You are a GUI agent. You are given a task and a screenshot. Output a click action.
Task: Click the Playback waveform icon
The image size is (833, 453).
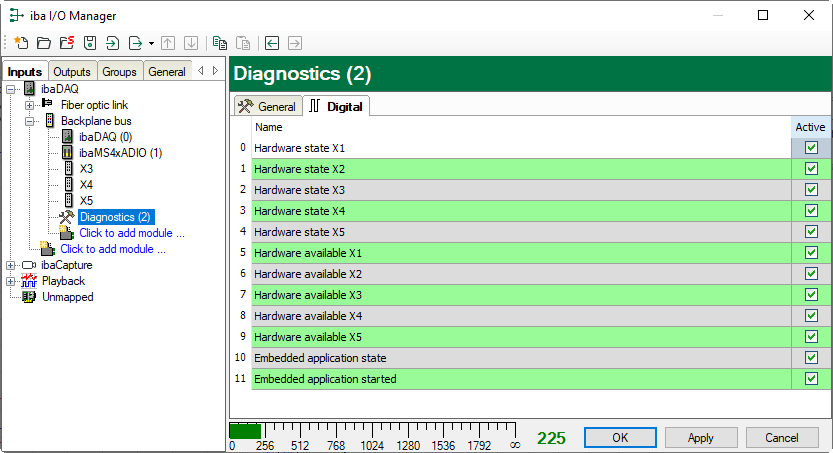click(29, 280)
